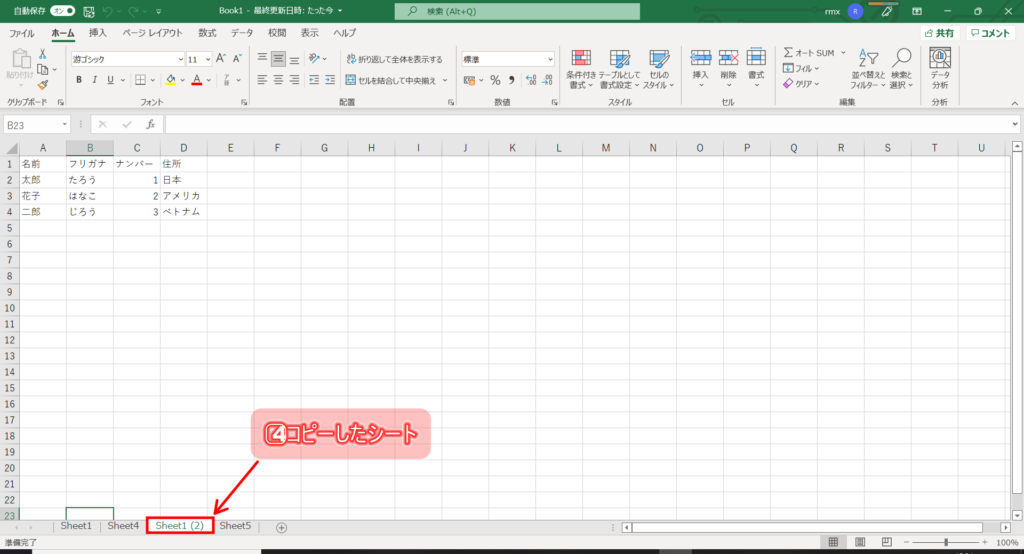
Task: Click the Comments (コメント) button
Action: 991,33
